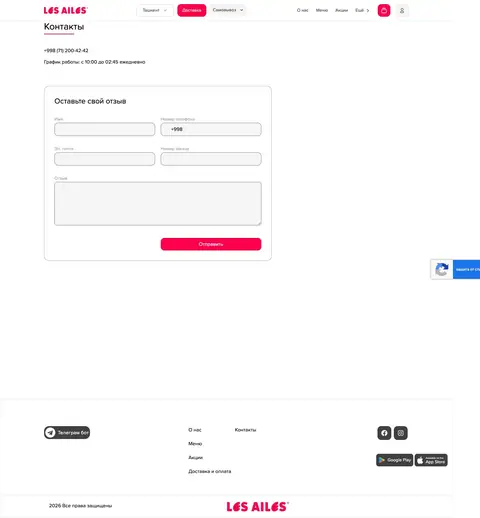Open the App Store badge
This screenshot has height=518, width=480.
(x=431, y=460)
